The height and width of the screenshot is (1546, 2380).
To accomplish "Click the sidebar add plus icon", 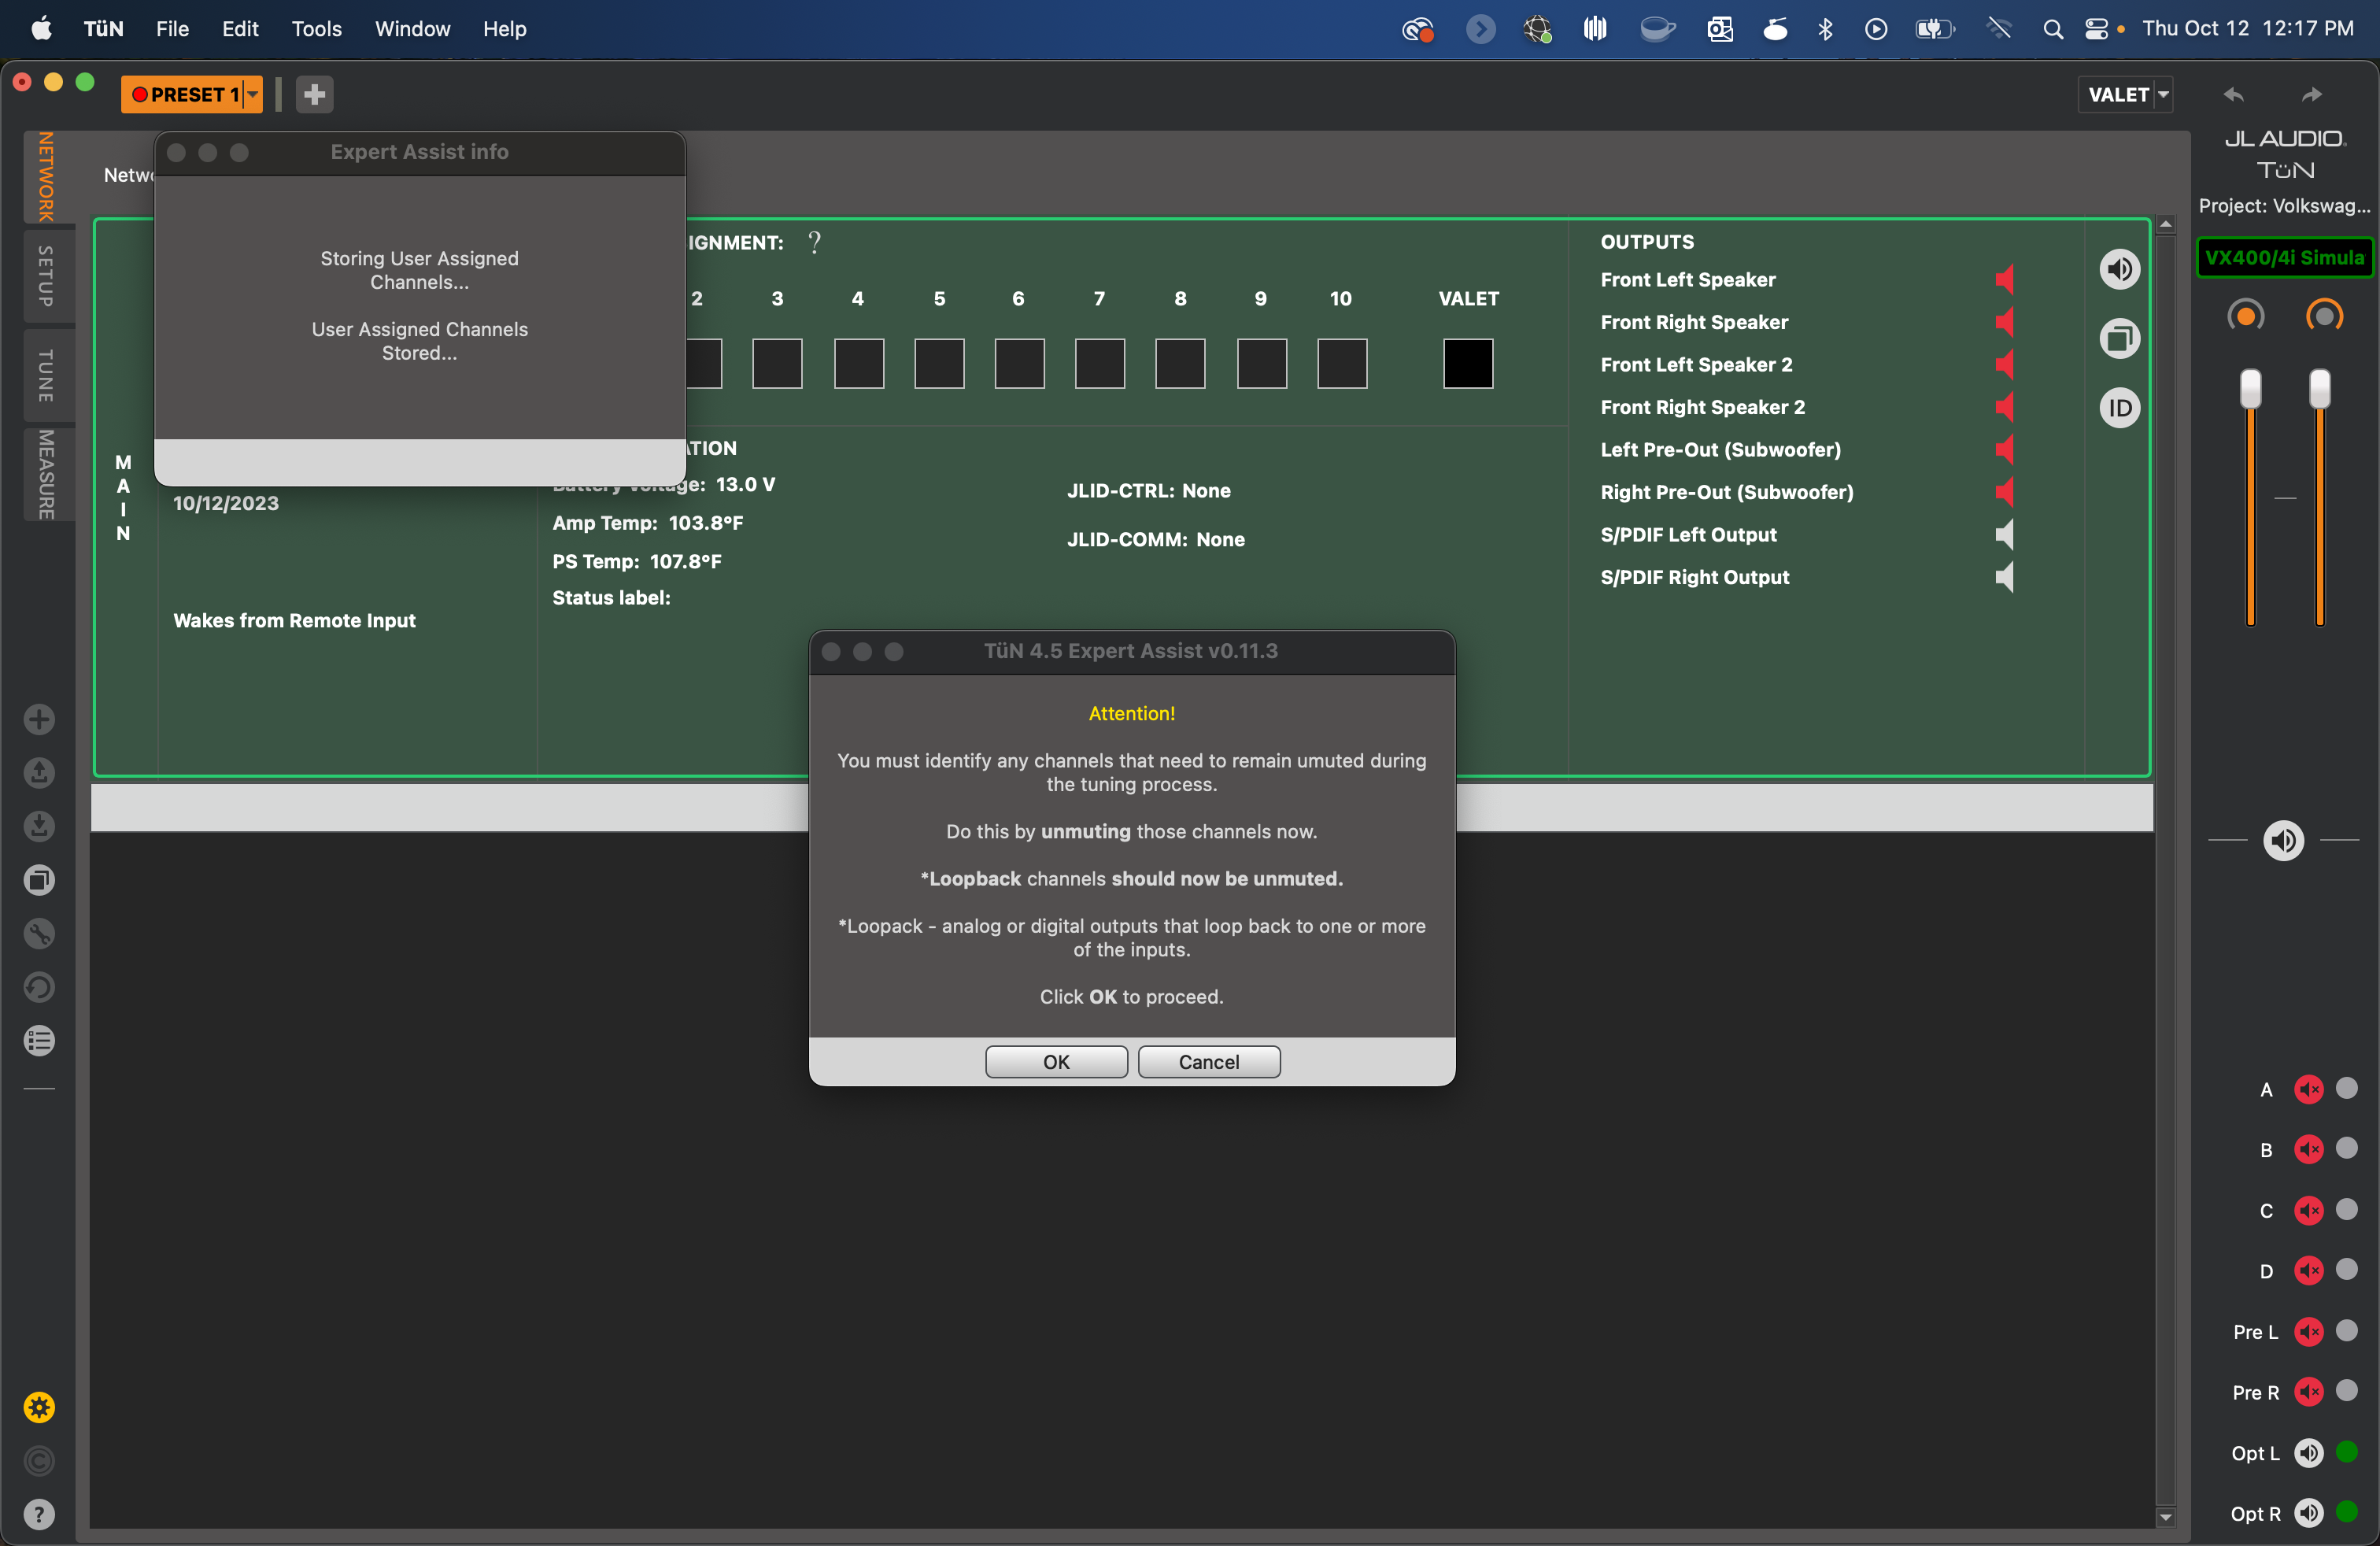I will [x=39, y=719].
